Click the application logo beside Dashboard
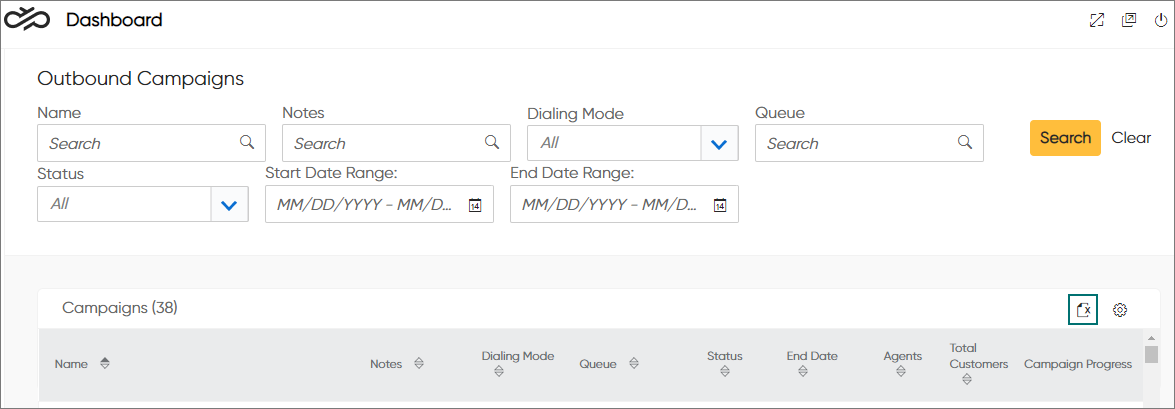This screenshot has height=409, width=1175. (x=27, y=20)
